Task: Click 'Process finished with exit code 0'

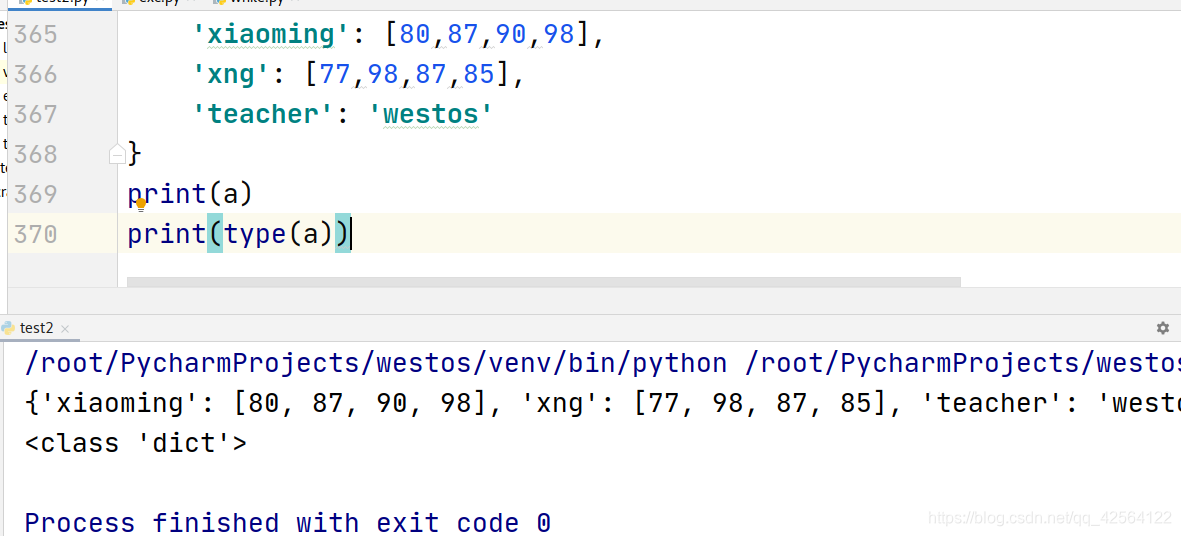Action: (288, 522)
